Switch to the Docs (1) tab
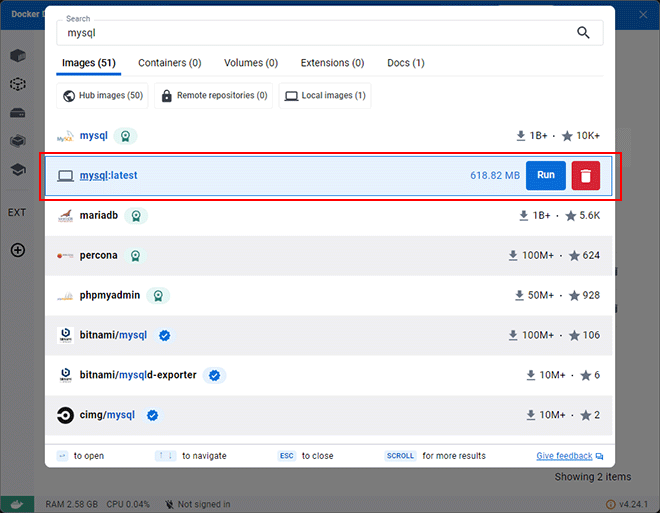Screen dimensions: 660x513 pos(406,63)
